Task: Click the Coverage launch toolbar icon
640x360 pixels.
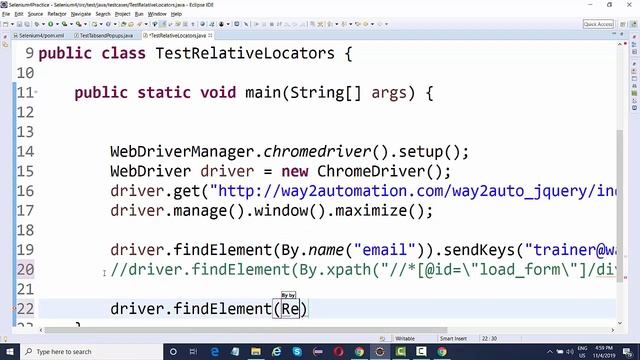Action: [64, 24]
